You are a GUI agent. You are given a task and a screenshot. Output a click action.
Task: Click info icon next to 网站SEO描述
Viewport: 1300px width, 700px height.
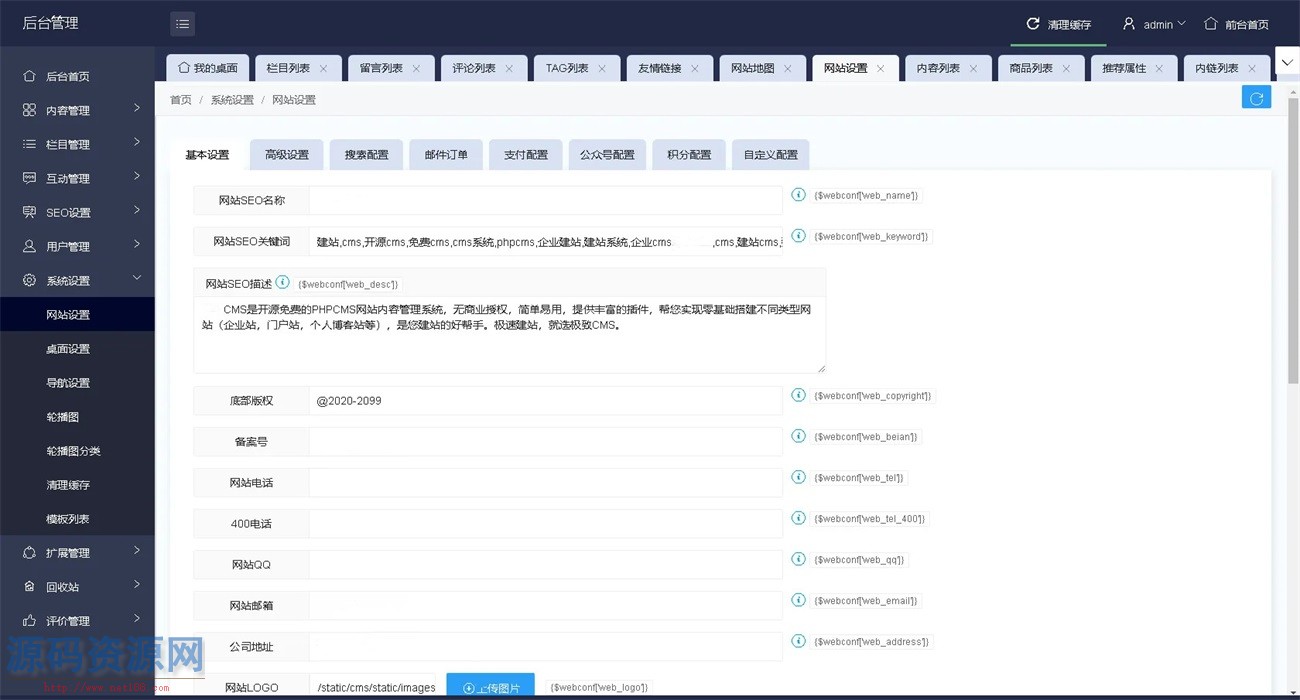283,283
